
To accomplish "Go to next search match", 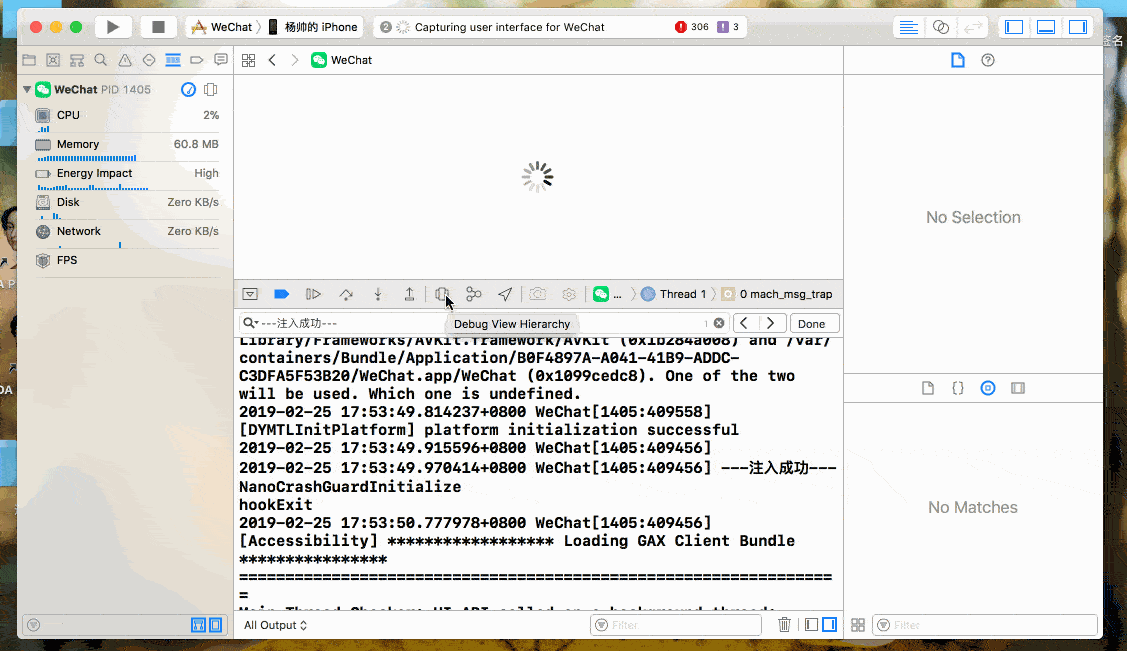I will [770, 323].
